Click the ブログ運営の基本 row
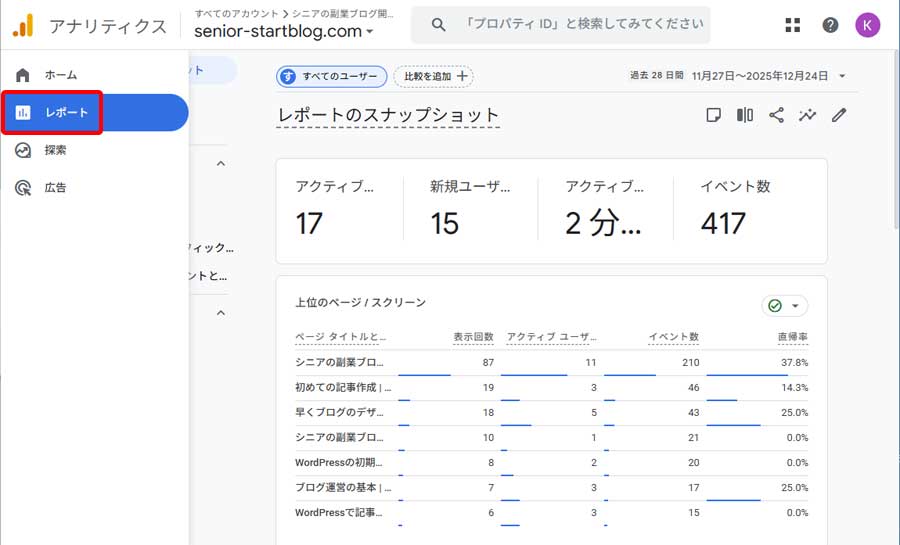The image size is (900, 545). 552,488
